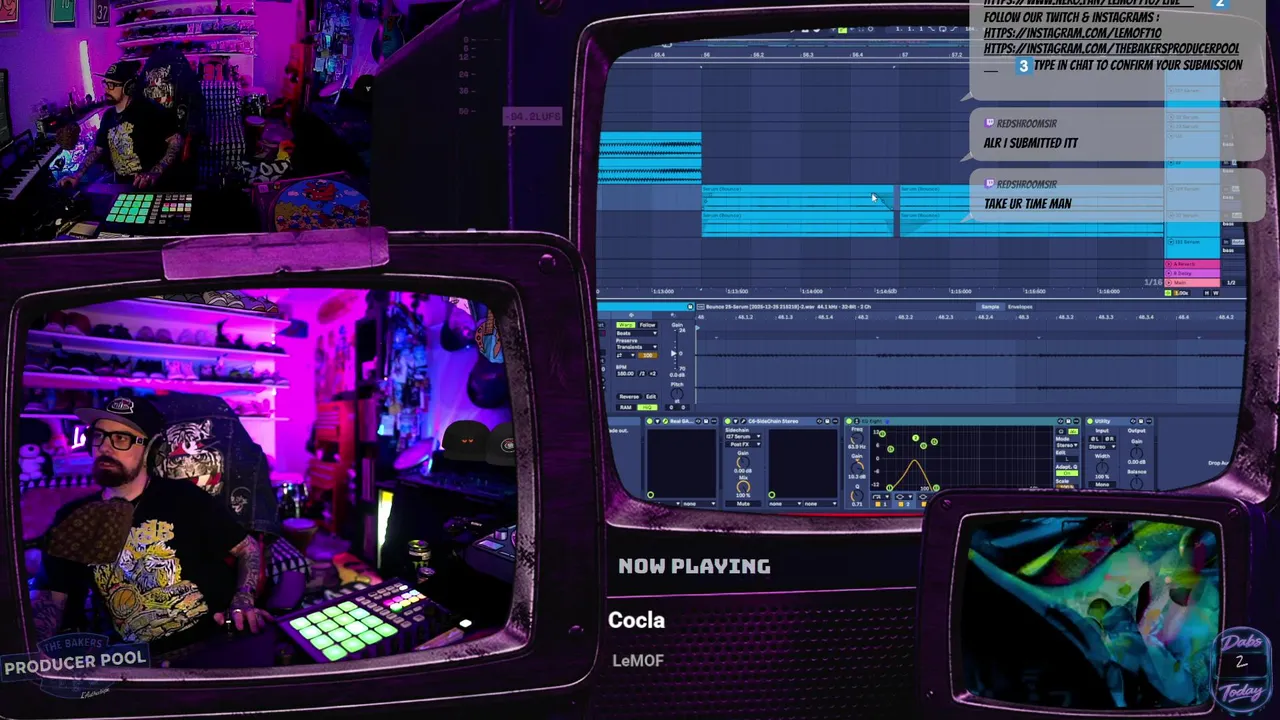
Task: Open Utility channel mode Stereo dropdown
Action: click(1102, 447)
